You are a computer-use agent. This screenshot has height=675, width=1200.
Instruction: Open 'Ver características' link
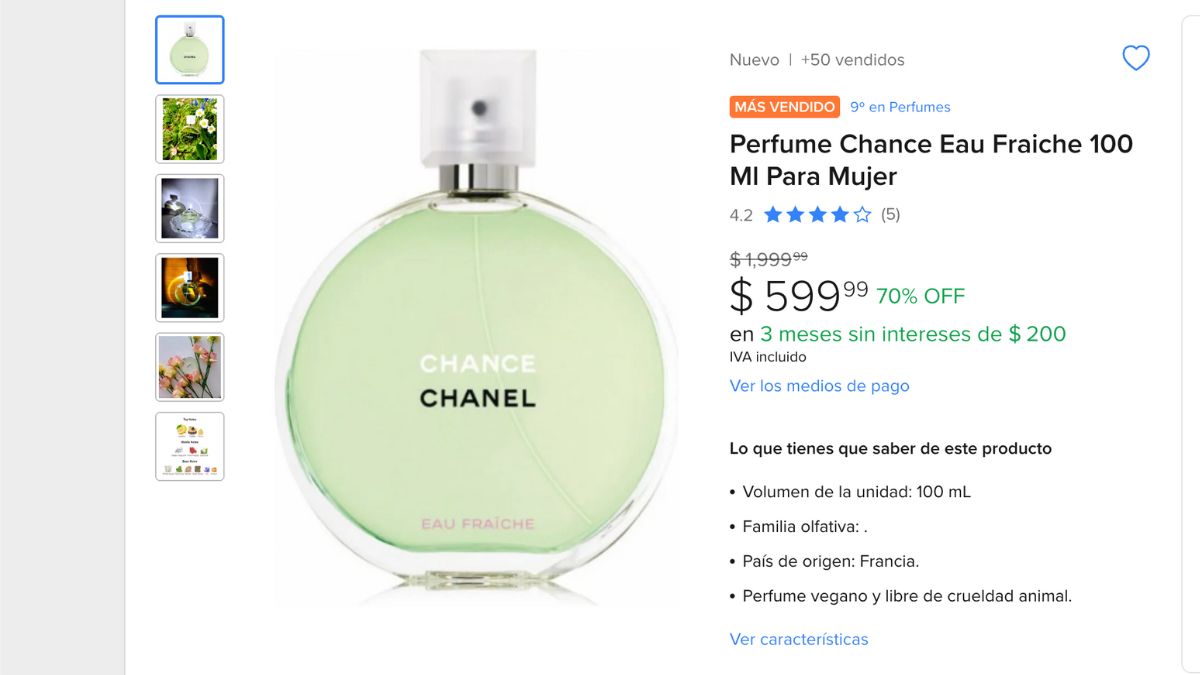click(x=799, y=639)
